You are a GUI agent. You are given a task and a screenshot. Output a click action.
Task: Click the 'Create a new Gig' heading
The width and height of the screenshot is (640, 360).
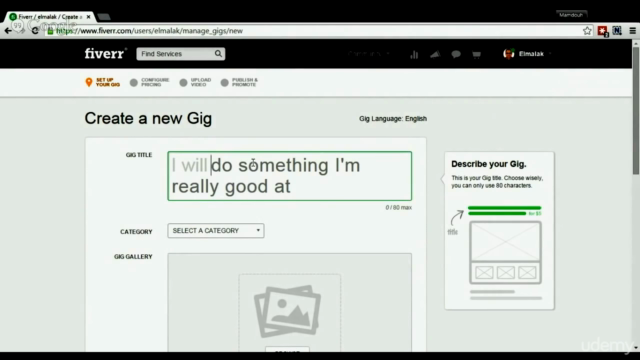pos(148,119)
